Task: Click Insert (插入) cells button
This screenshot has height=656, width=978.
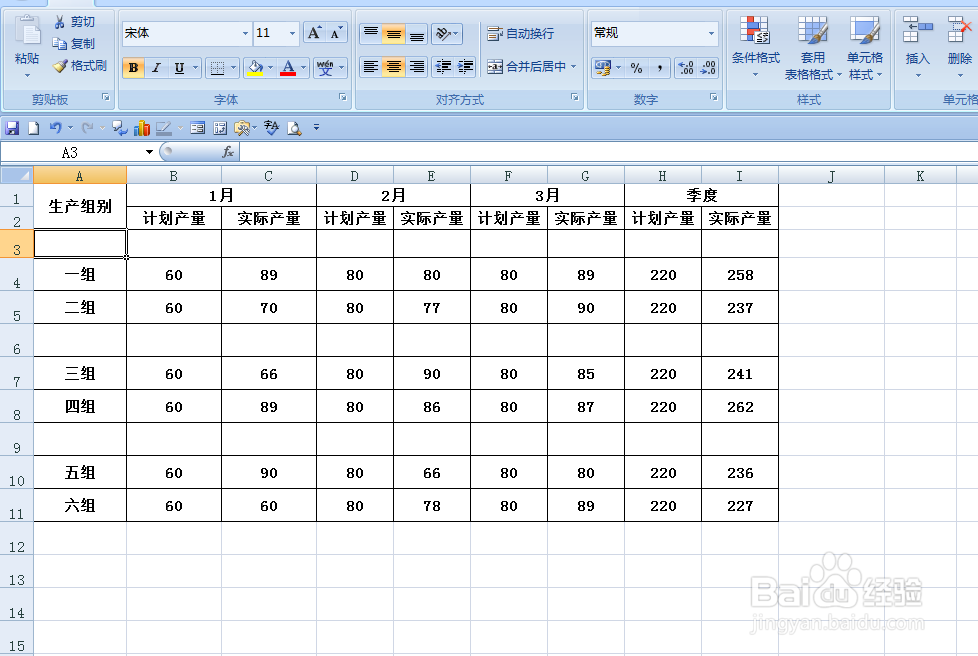Action: (917, 47)
